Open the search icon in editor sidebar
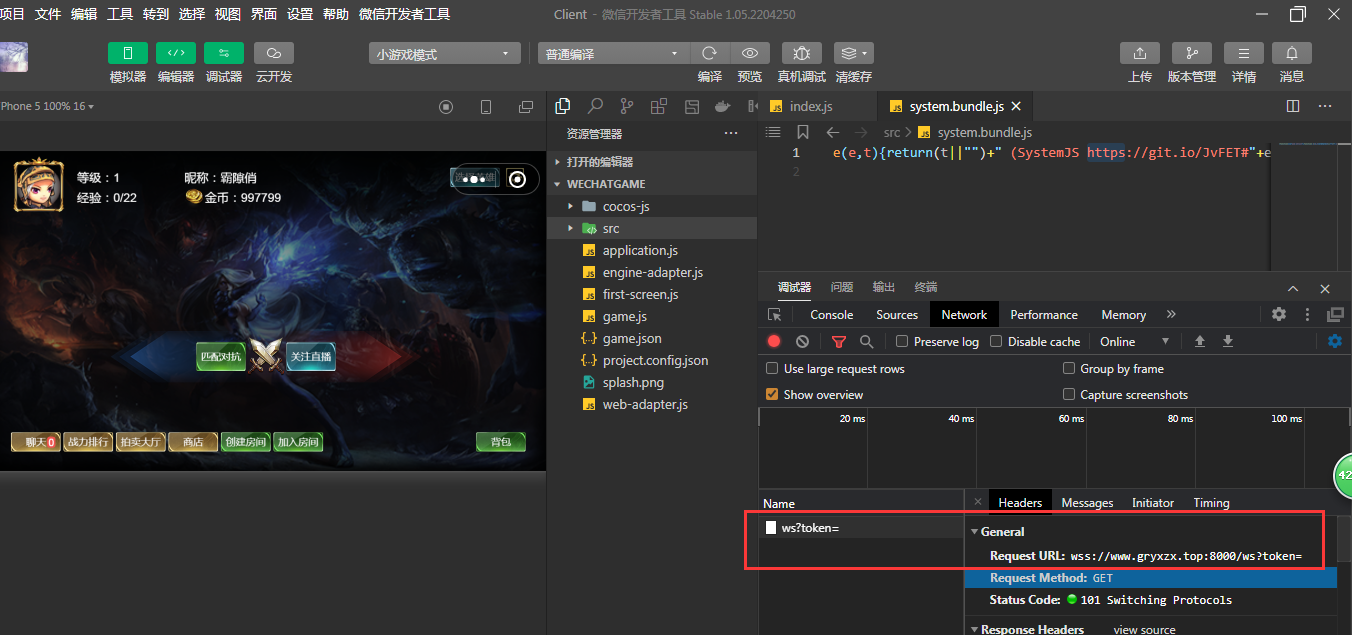The width and height of the screenshot is (1352, 635). click(595, 106)
